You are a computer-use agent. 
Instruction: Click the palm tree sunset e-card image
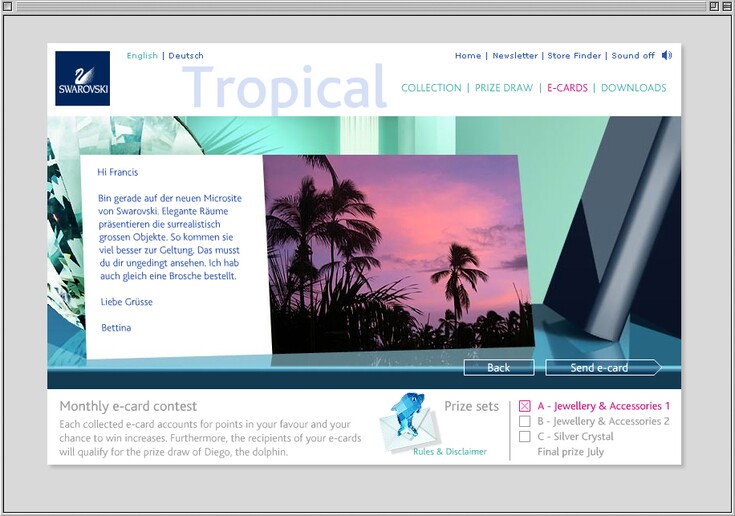398,254
